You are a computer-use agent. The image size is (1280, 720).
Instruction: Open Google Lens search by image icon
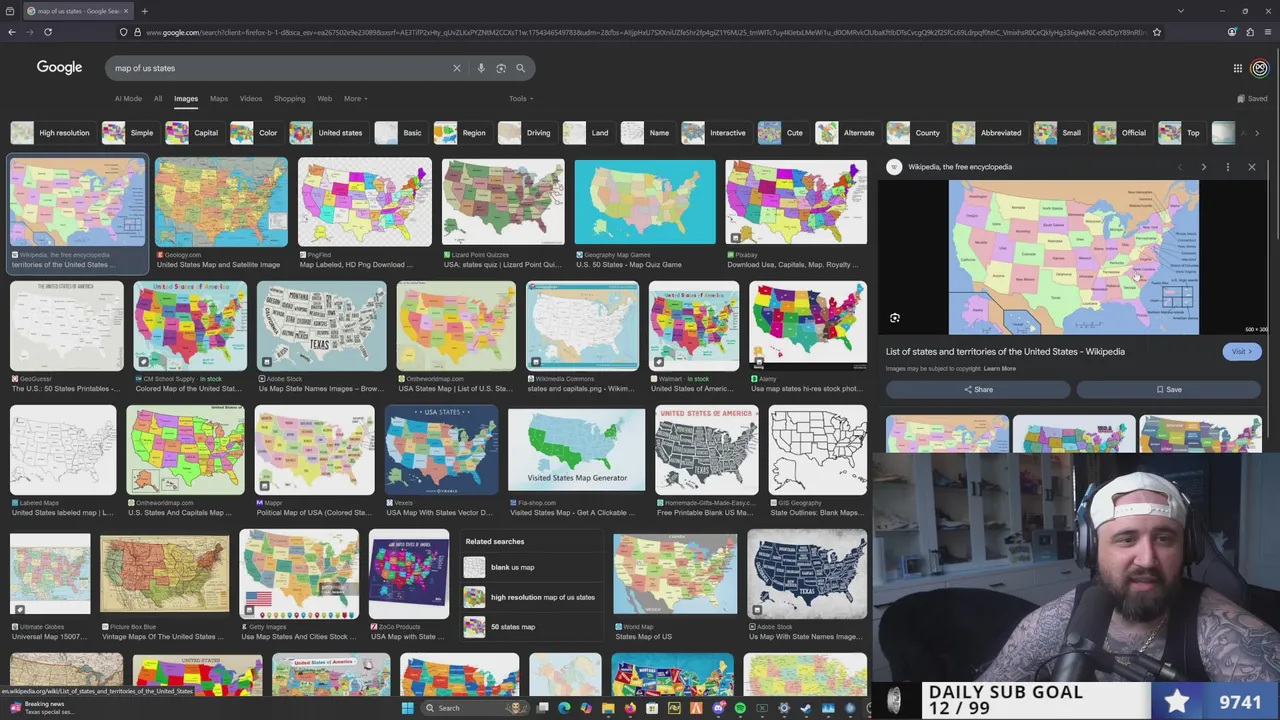501,68
